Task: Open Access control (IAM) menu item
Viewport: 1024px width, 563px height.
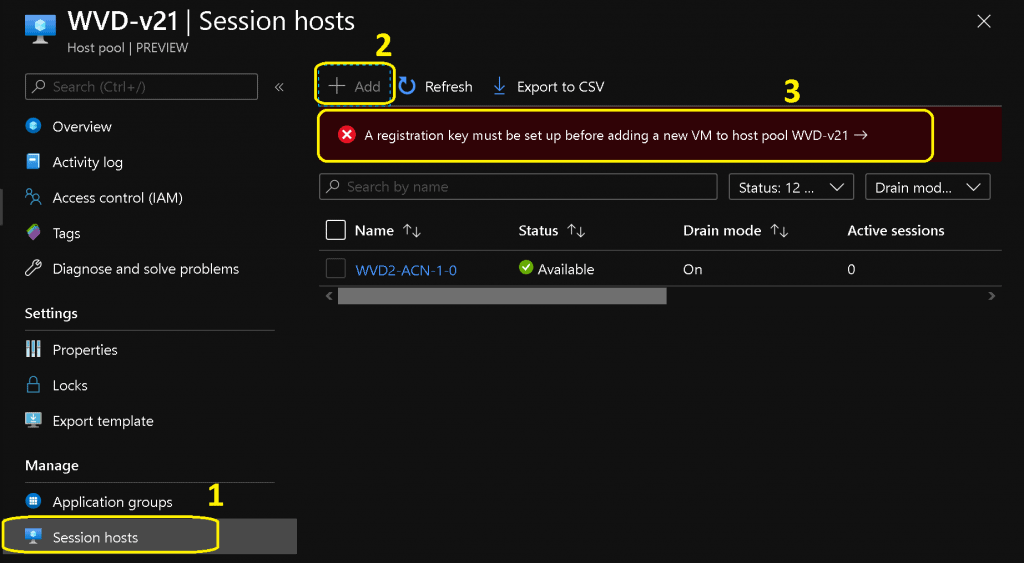Action: (x=118, y=198)
